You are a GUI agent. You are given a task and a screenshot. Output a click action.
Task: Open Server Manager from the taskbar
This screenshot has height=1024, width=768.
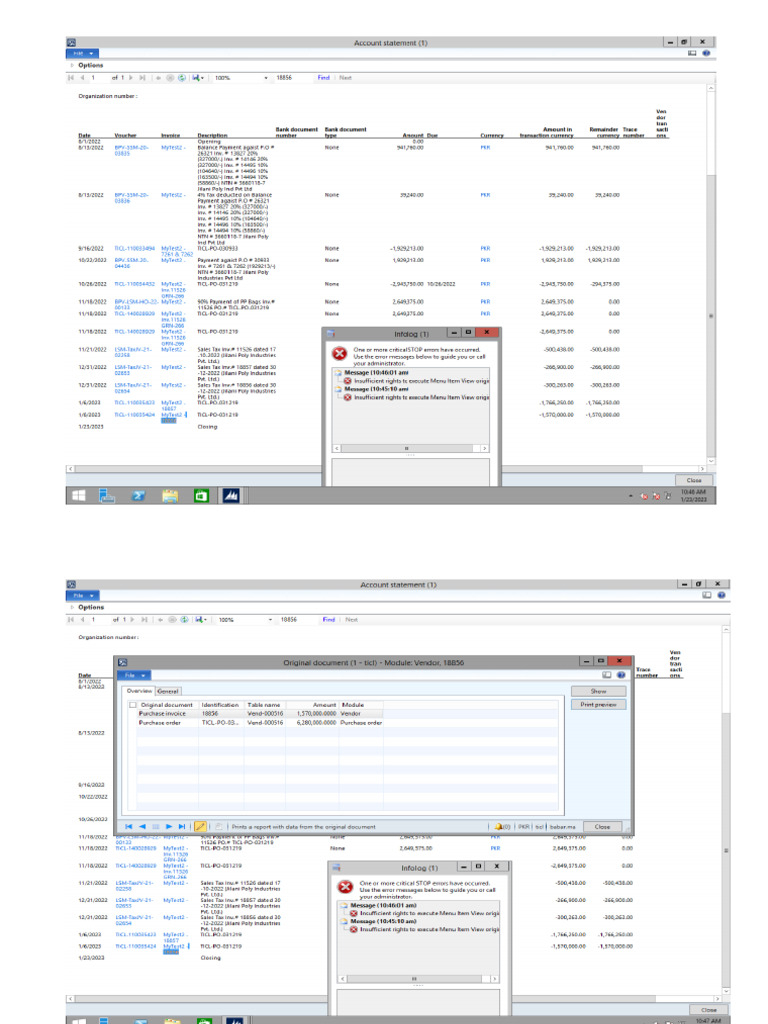[x=107, y=496]
